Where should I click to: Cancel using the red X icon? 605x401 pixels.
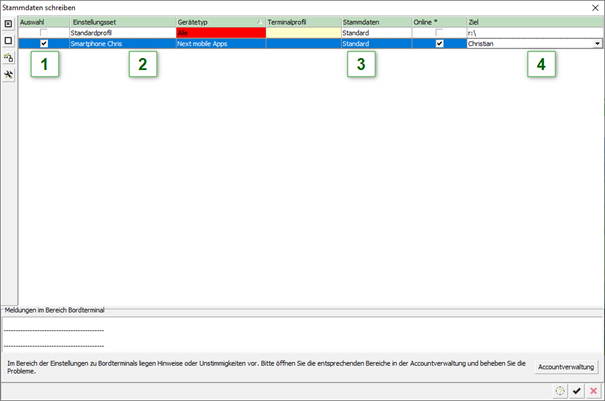pyautogui.click(x=593, y=390)
